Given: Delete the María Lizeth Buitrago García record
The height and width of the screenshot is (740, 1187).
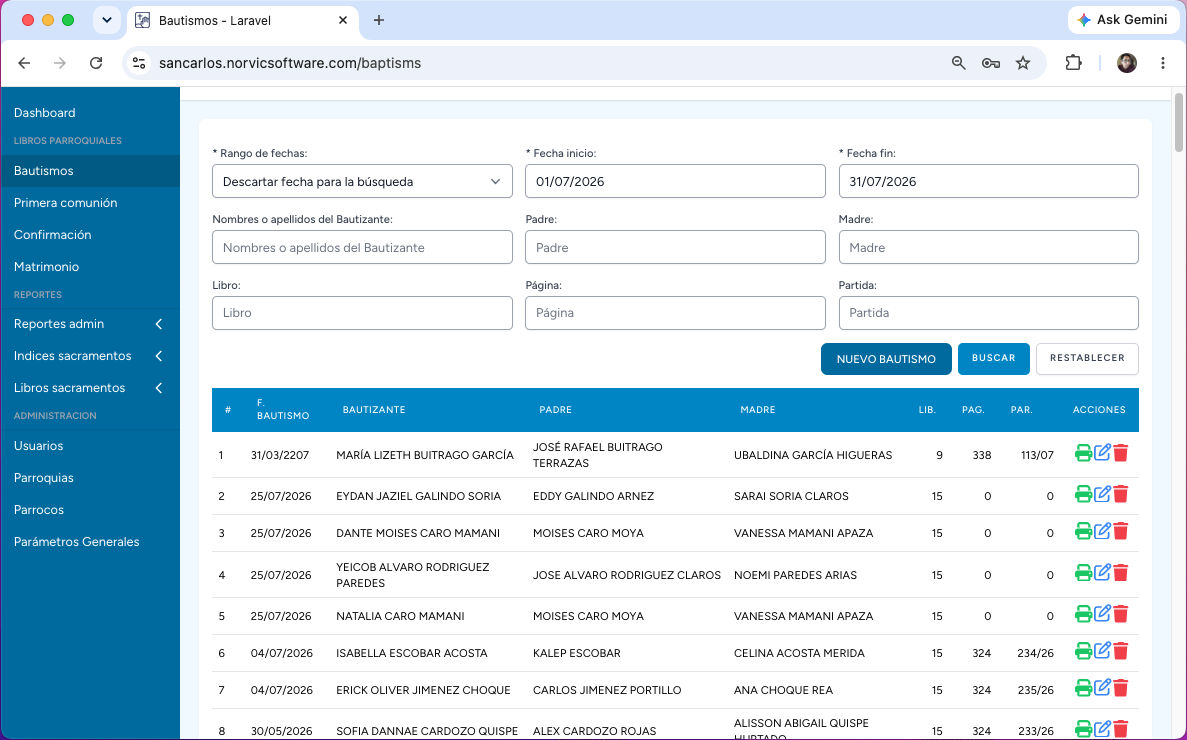Looking at the screenshot, I should click(1121, 453).
